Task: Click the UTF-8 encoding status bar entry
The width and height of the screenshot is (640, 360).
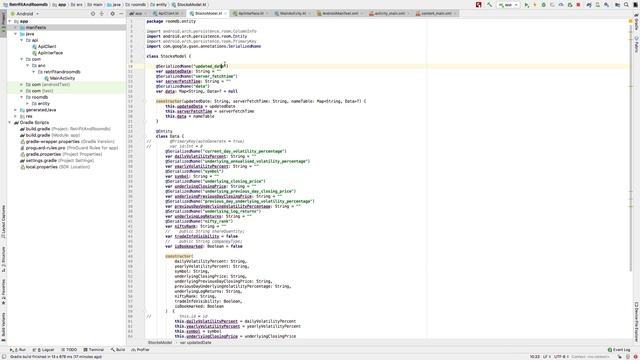Action: click(x=560, y=356)
